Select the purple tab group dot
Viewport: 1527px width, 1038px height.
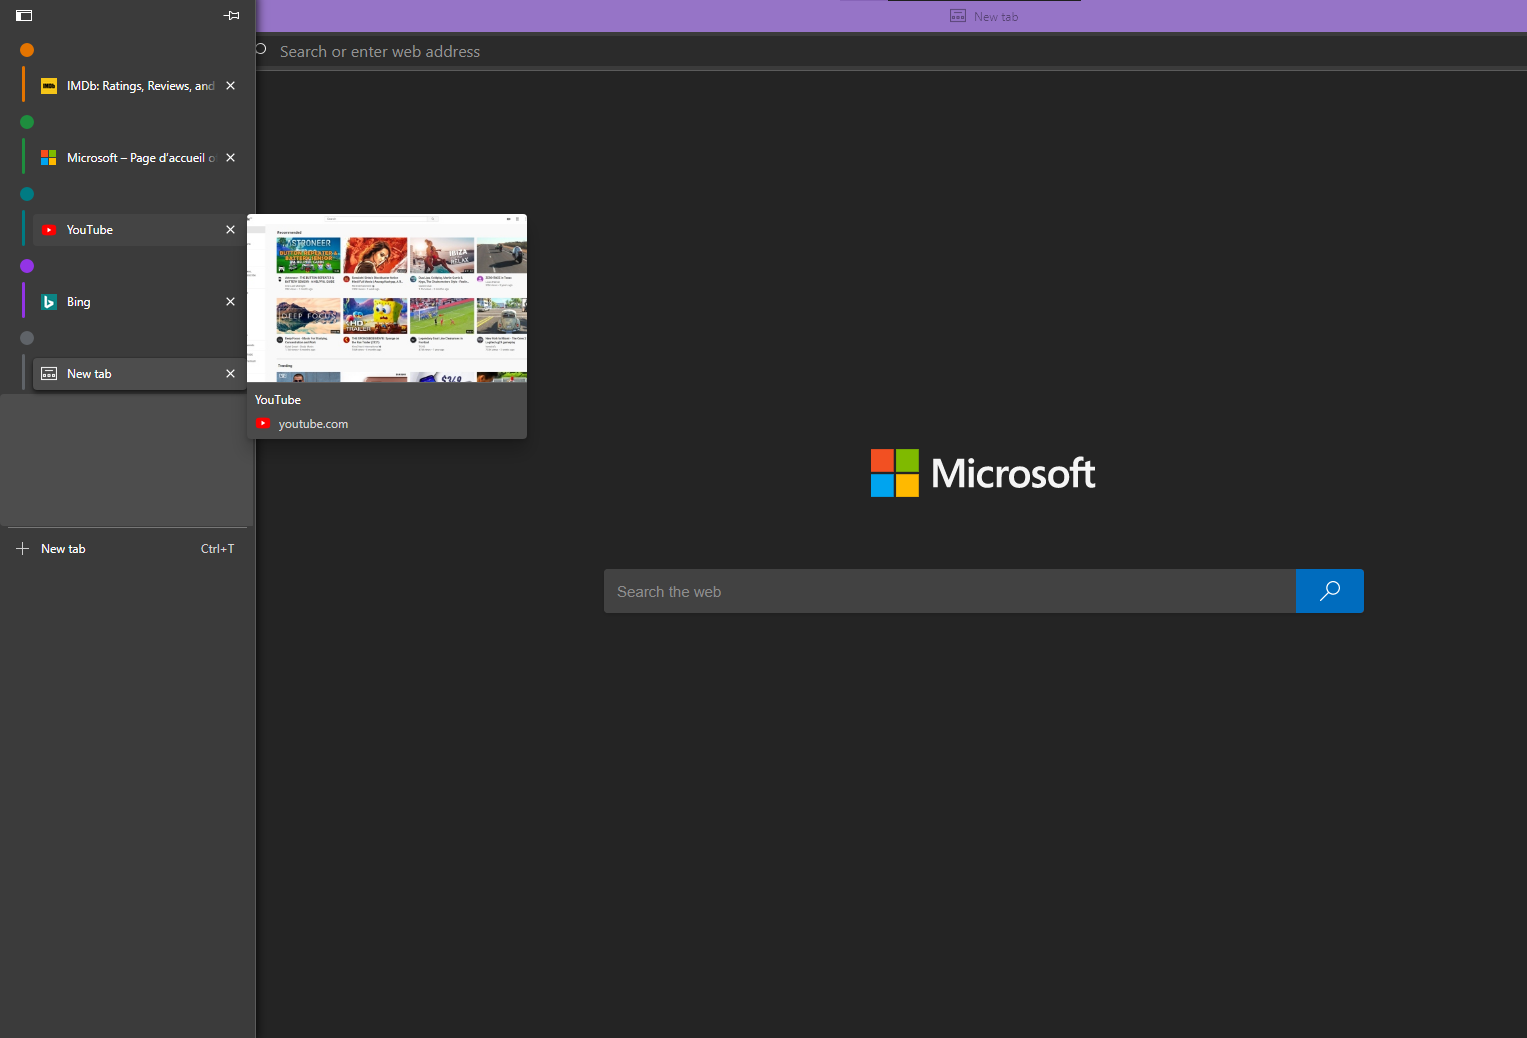[x=26, y=265]
